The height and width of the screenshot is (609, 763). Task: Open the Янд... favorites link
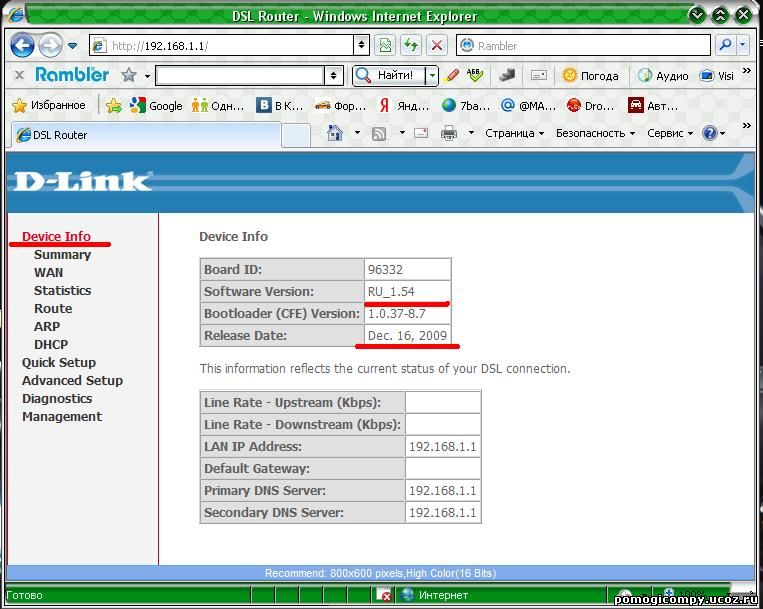pyautogui.click(x=404, y=106)
